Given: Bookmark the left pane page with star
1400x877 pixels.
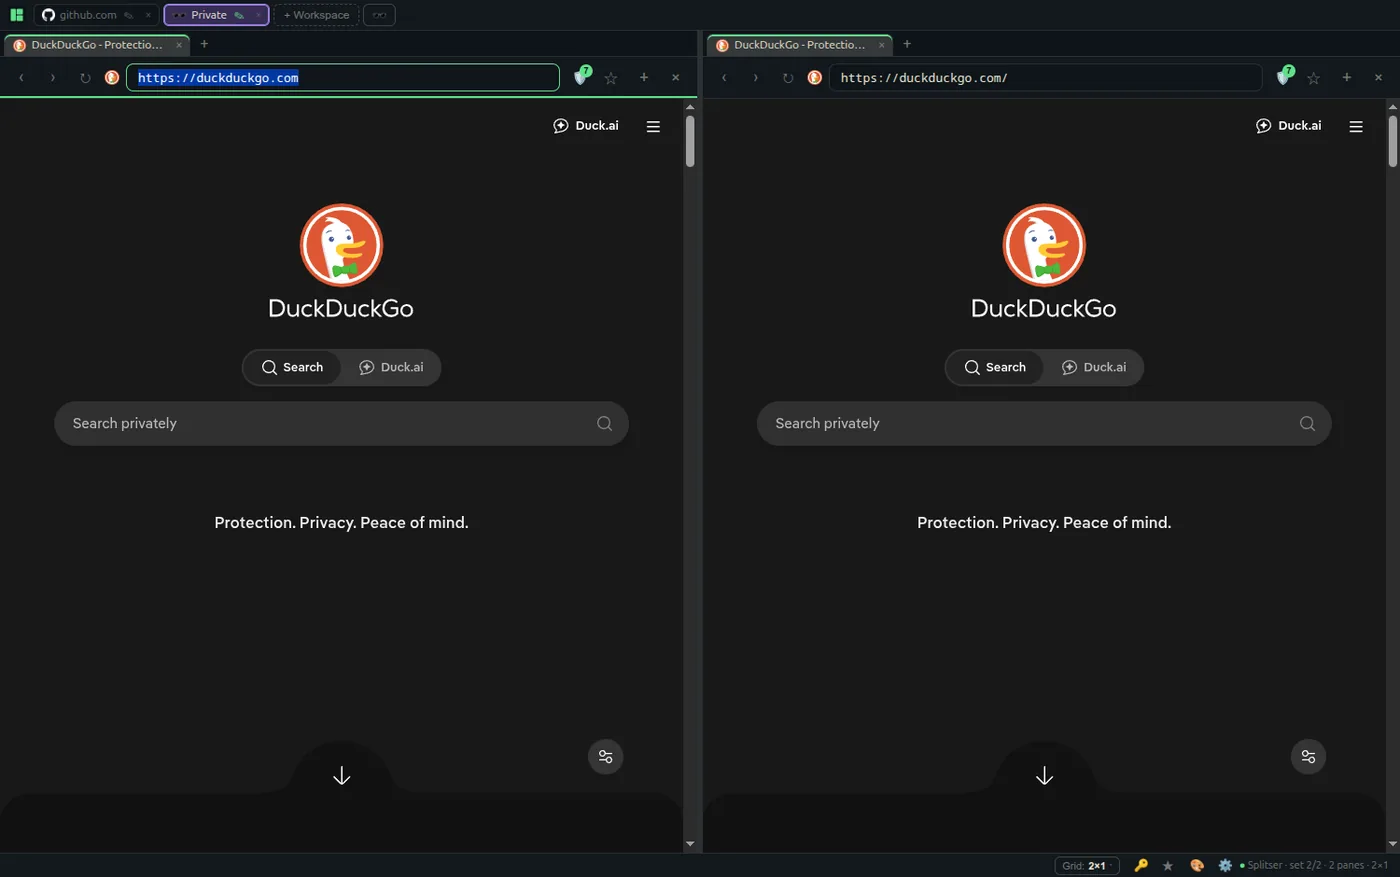Looking at the screenshot, I should 611,78.
